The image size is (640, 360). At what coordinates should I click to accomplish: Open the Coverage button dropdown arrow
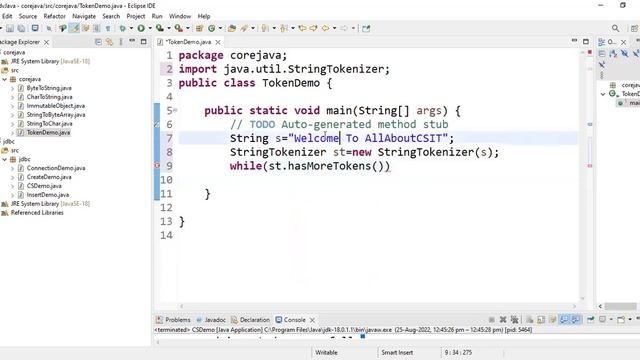click(x=169, y=28)
